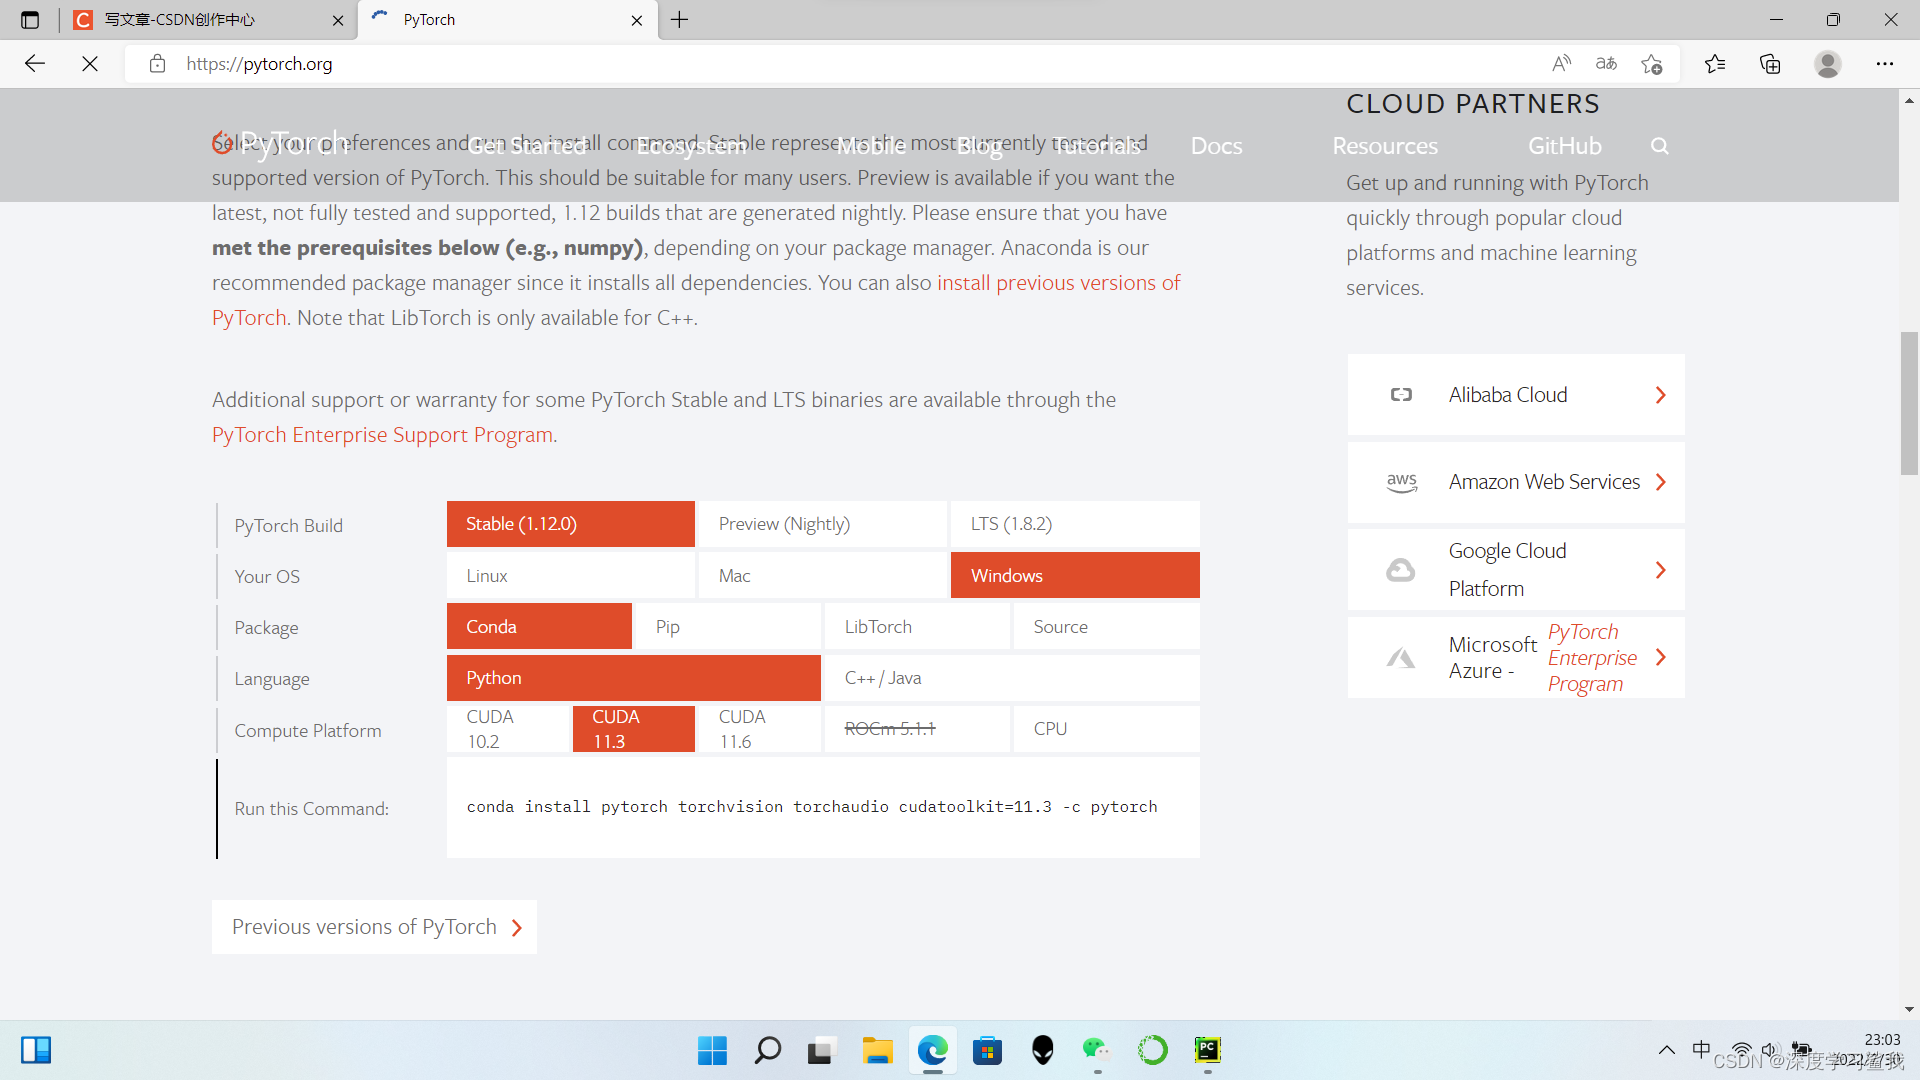
Task: Click the Read aloud icon in address bar
Action: [x=1561, y=64]
